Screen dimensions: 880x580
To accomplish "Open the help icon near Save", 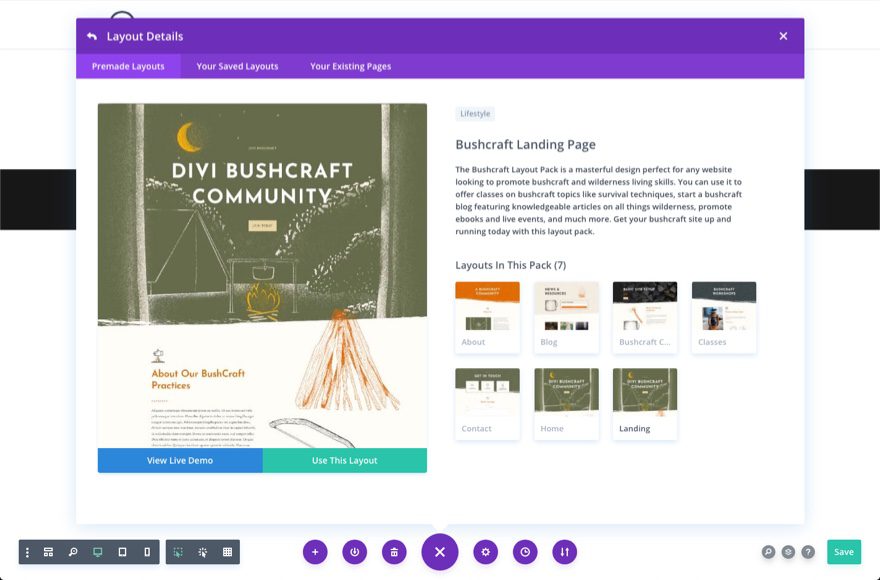I will click(808, 551).
